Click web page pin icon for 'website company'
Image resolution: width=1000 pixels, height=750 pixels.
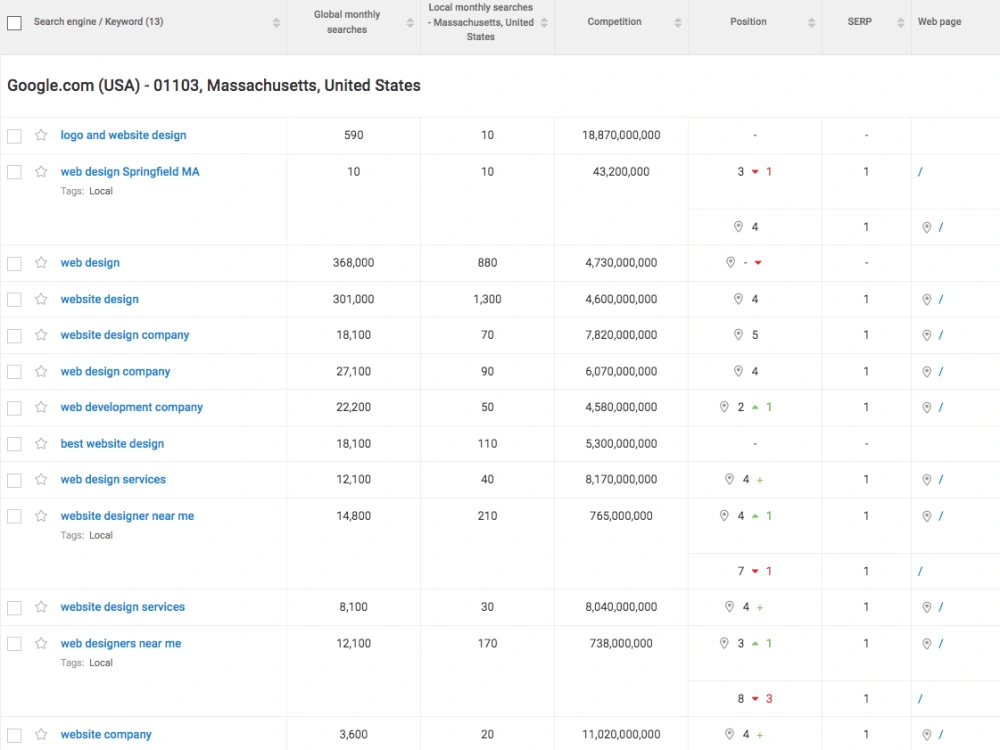point(927,735)
